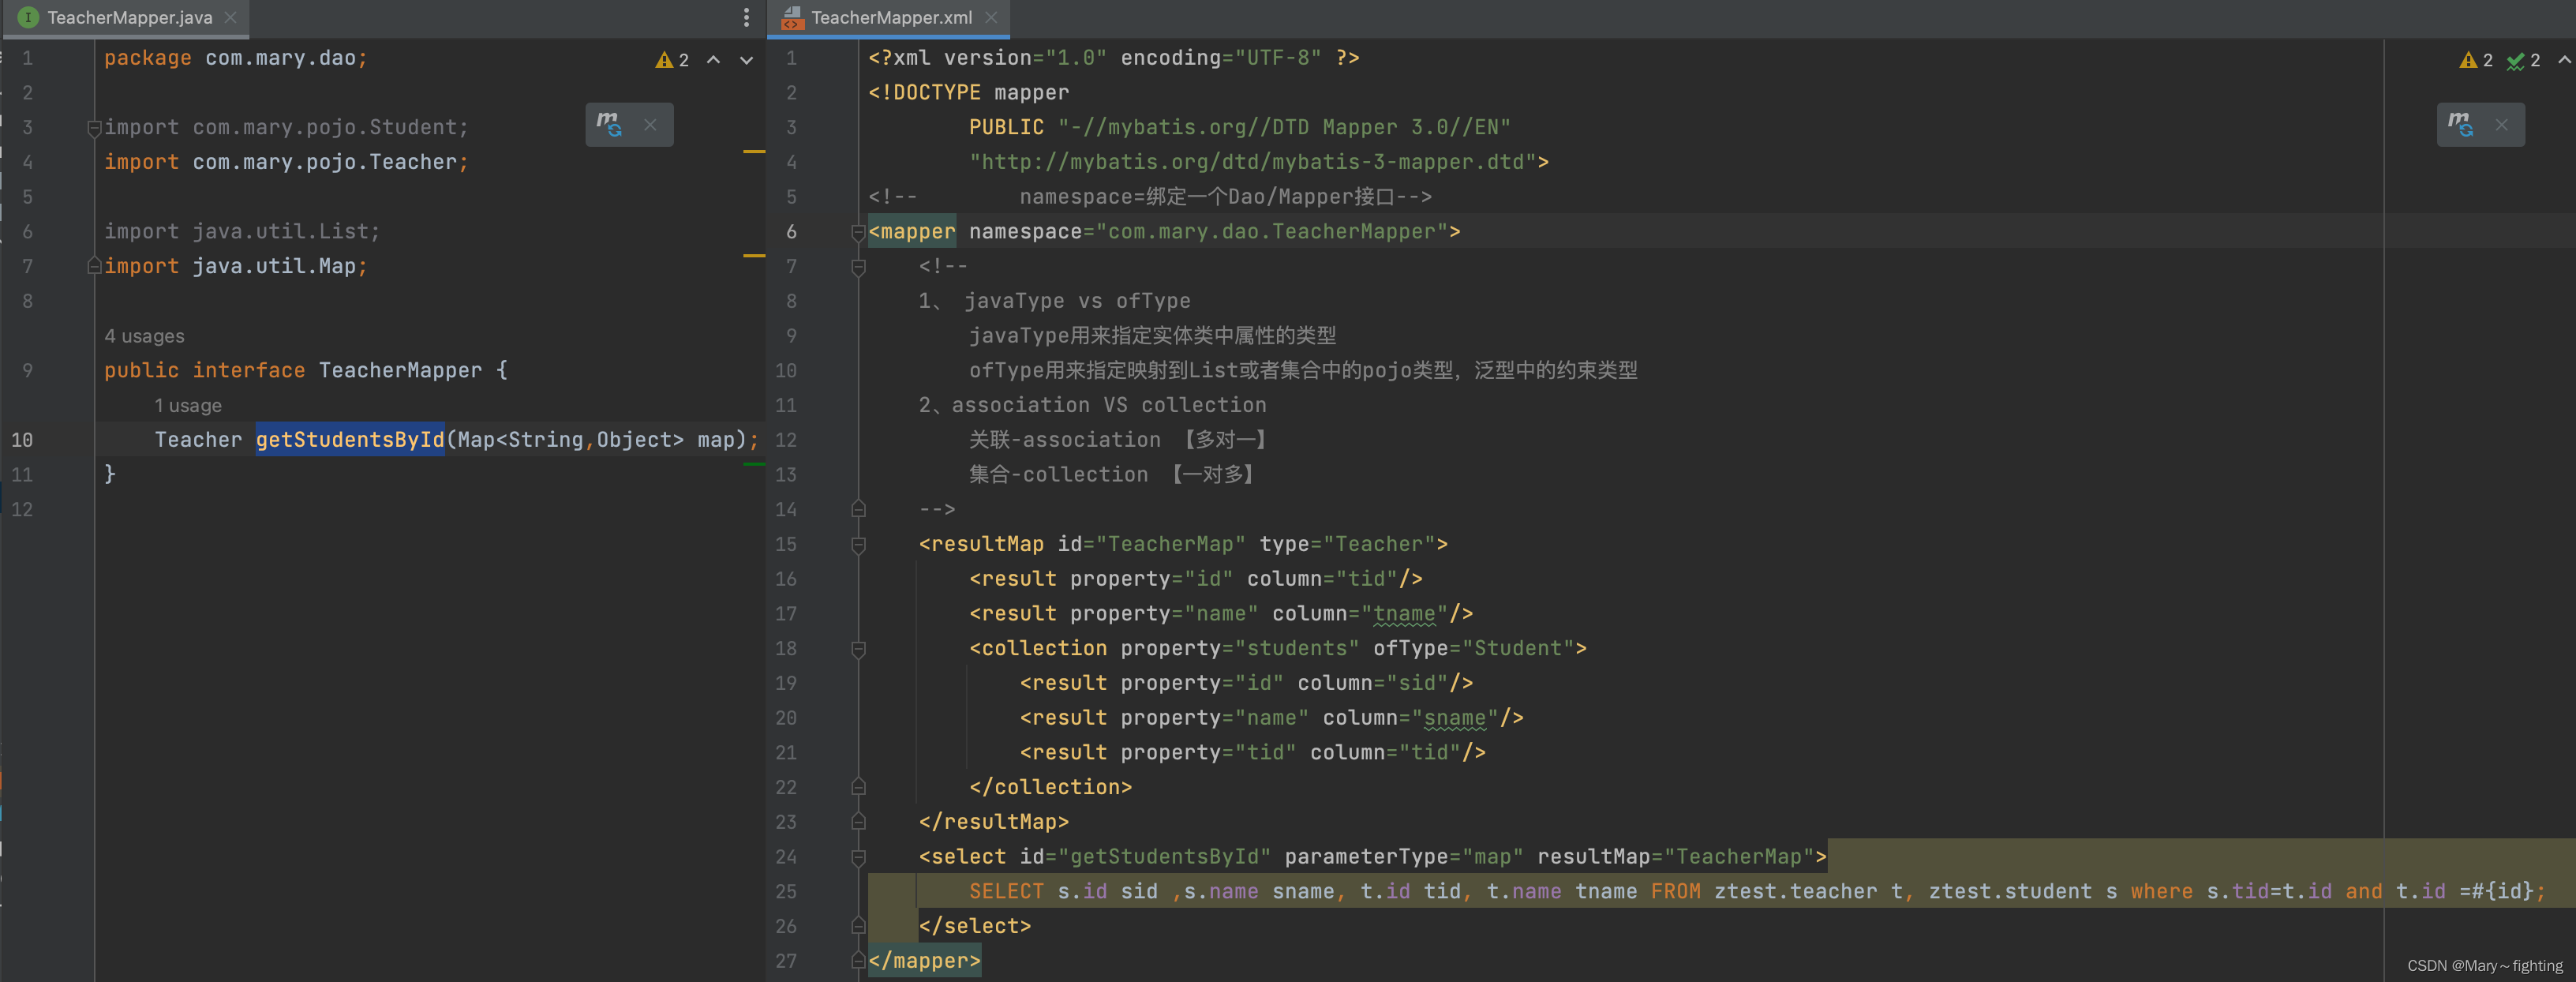
Task: Go to previous highlighted problem in Java editor
Action: click(x=714, y=60)
